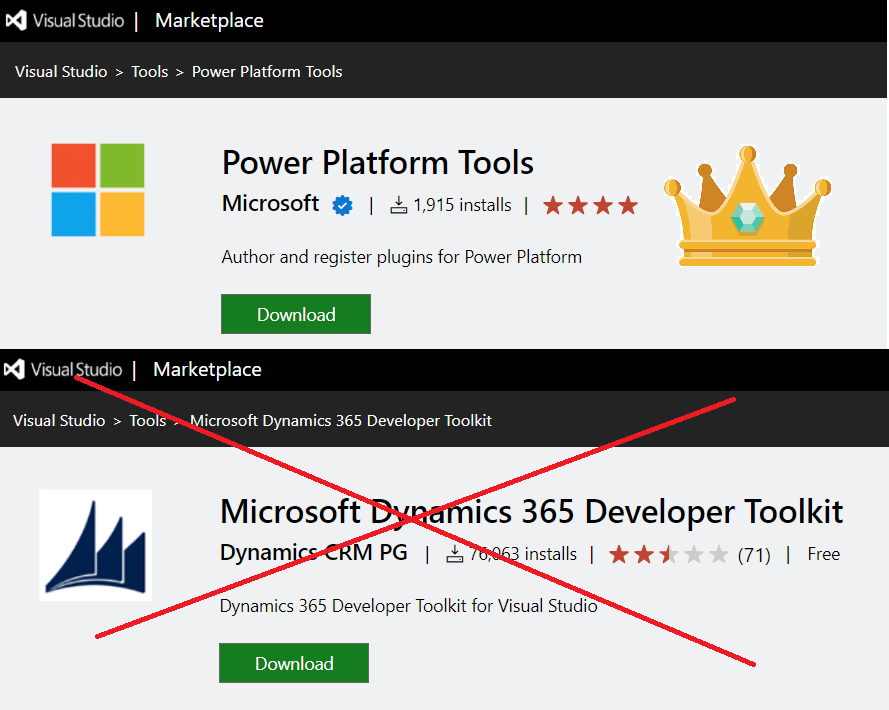Image resolution: width=889 pixels, height=710 pixels.
Task: Click star rating for Dynamics 365 Developer Toolkit
Action: [x=669, y=554]
